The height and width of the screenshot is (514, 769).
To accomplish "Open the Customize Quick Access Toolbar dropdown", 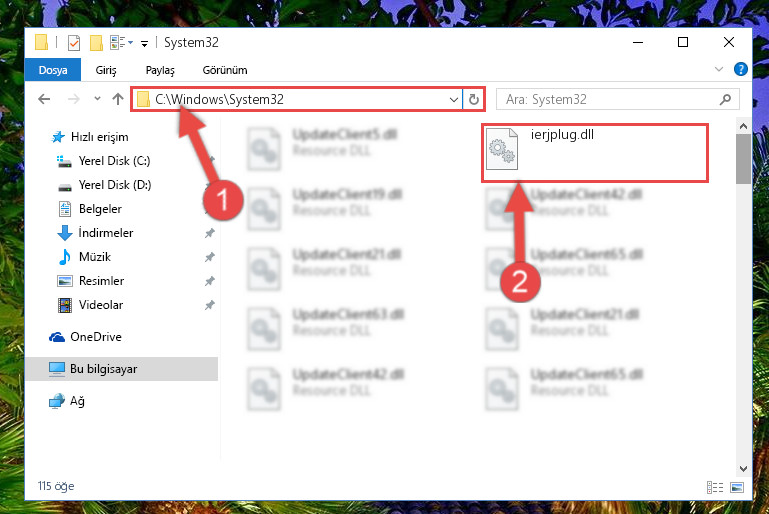I will pos(144,44).
